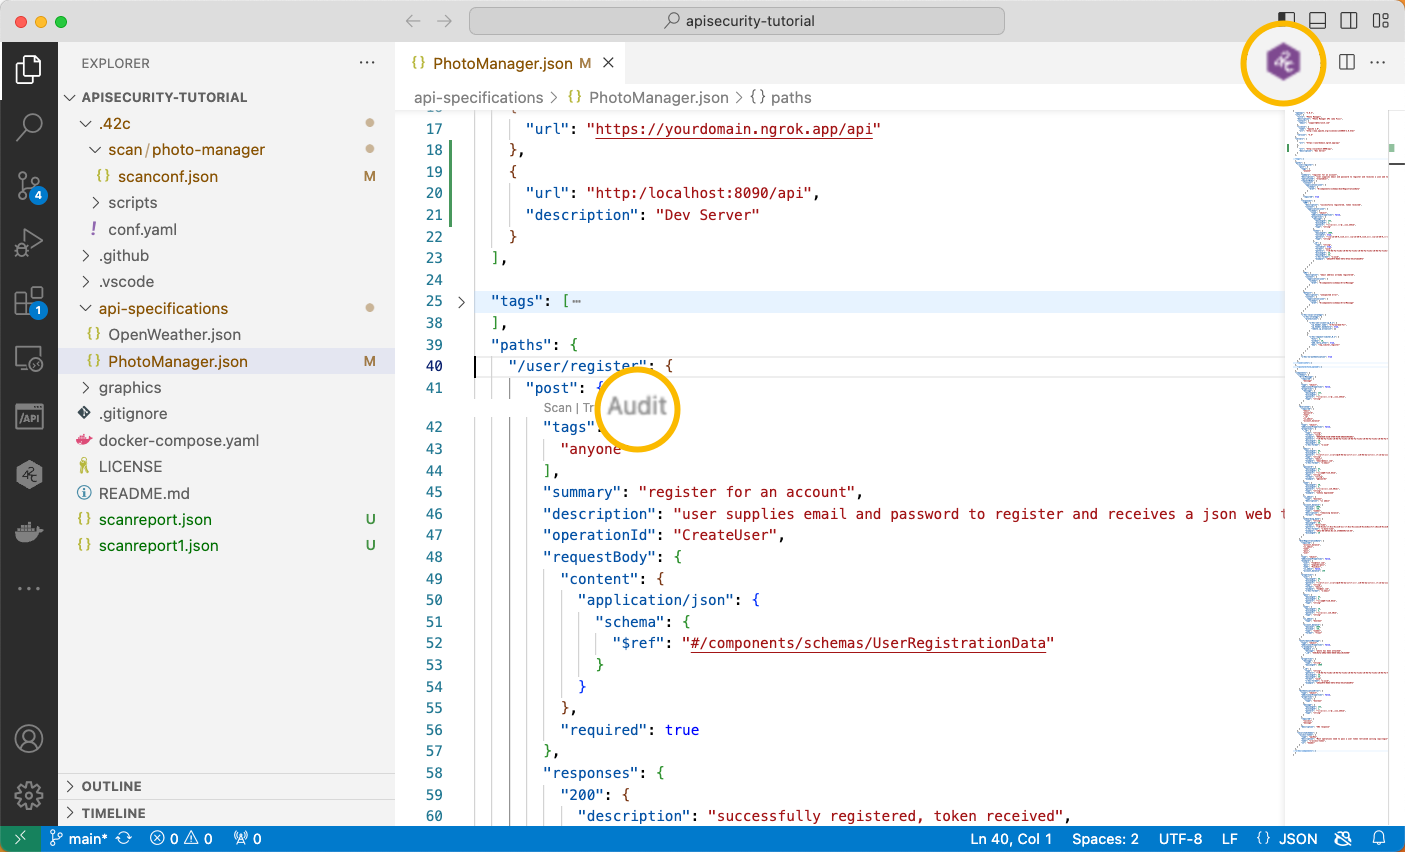Unfold the collapsed "tags" block on line 25
The width and height of the screenshot is (1405, 852).
click(461, 301)
